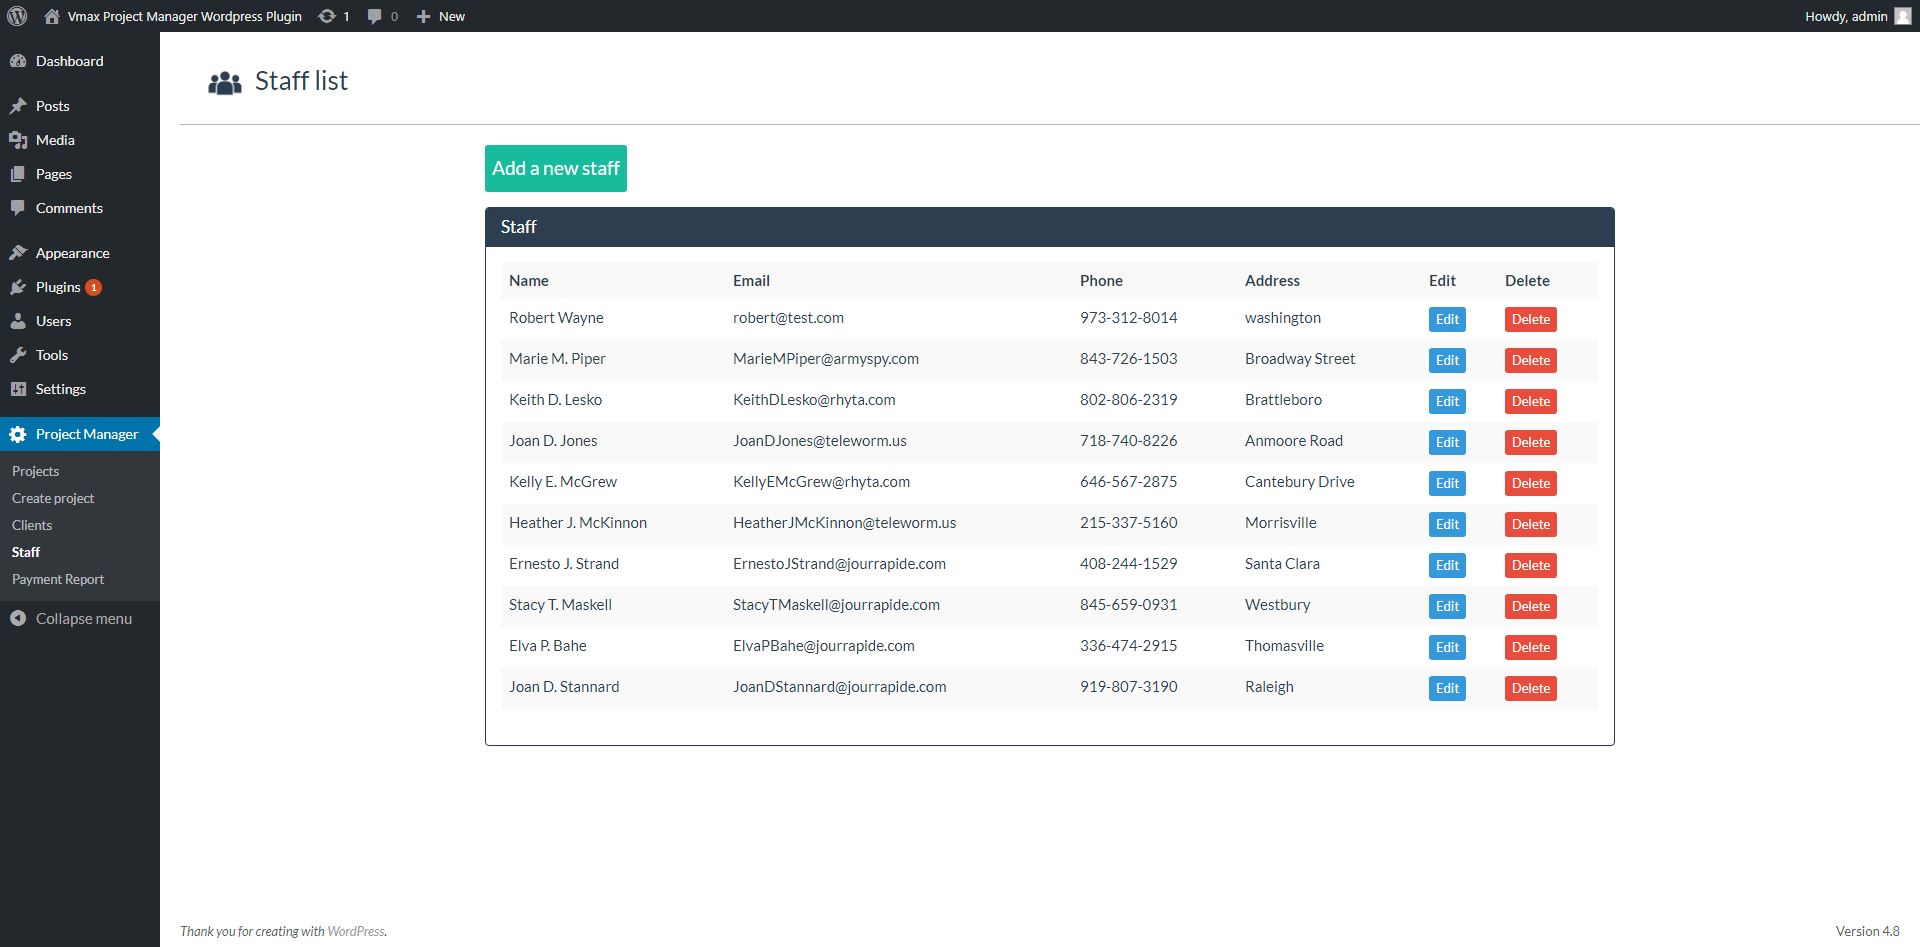Screen dimensions: 1920x947
Task: Edit Marie M. Piper's record
Action: click(x=1447, y=360)
